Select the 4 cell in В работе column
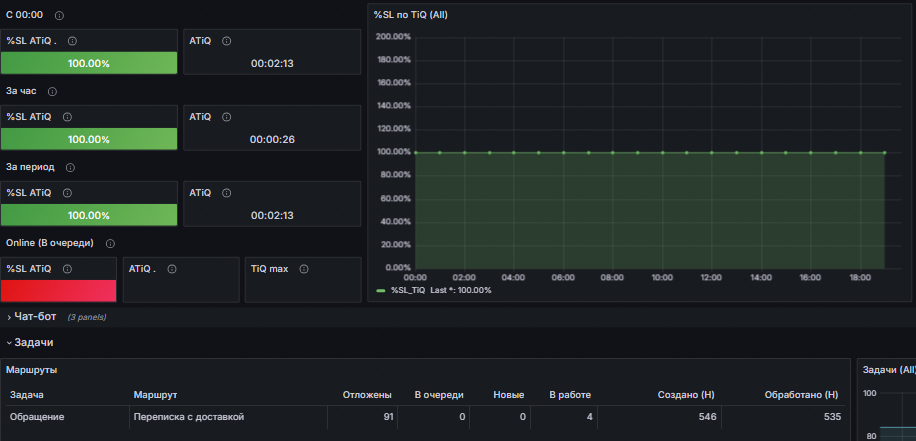Viewport: 916px width, 441px height. 563,417
